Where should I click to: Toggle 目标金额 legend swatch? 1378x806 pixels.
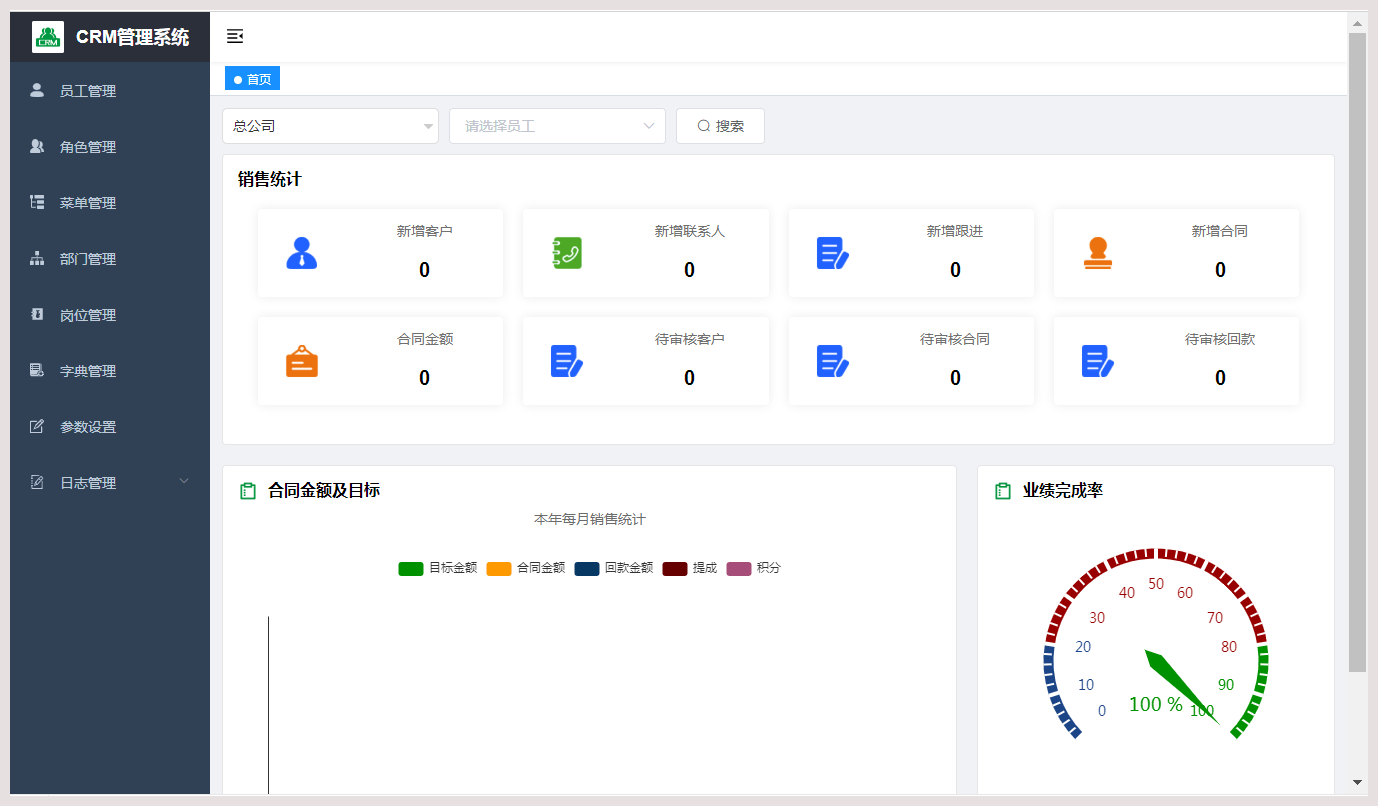411,568
